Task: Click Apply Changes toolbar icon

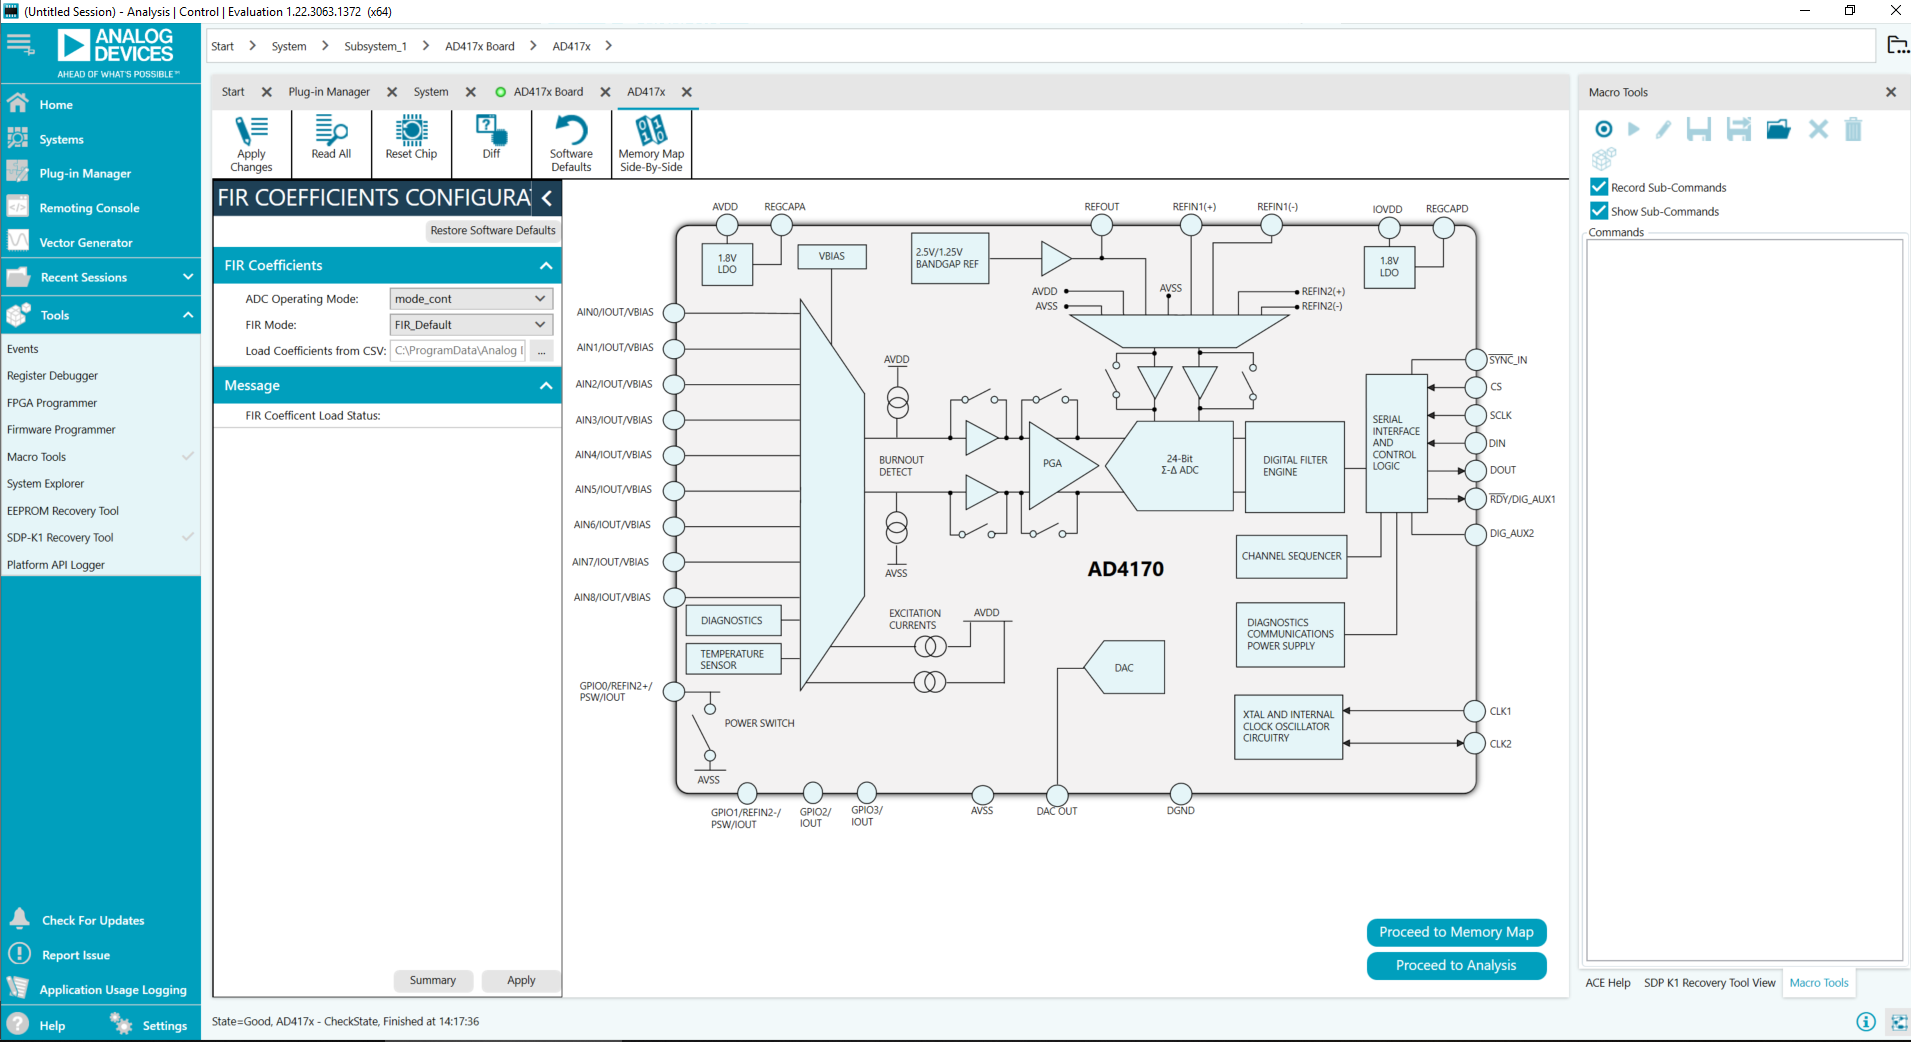Action: [x=251, y=143]
